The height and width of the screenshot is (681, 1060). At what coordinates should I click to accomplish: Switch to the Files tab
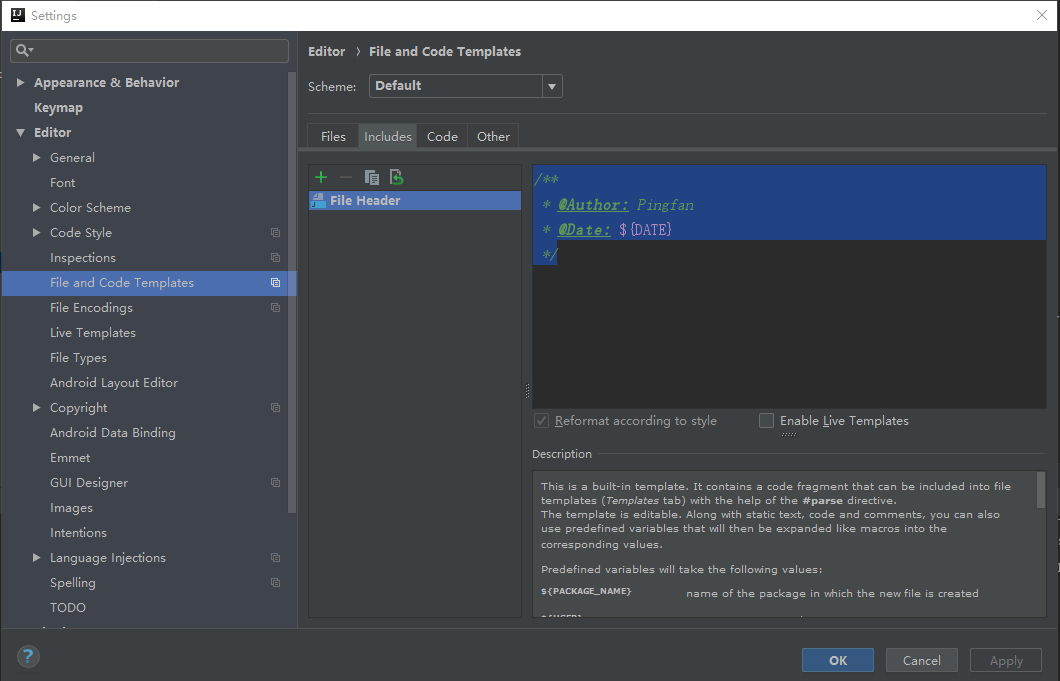(333, 136)
